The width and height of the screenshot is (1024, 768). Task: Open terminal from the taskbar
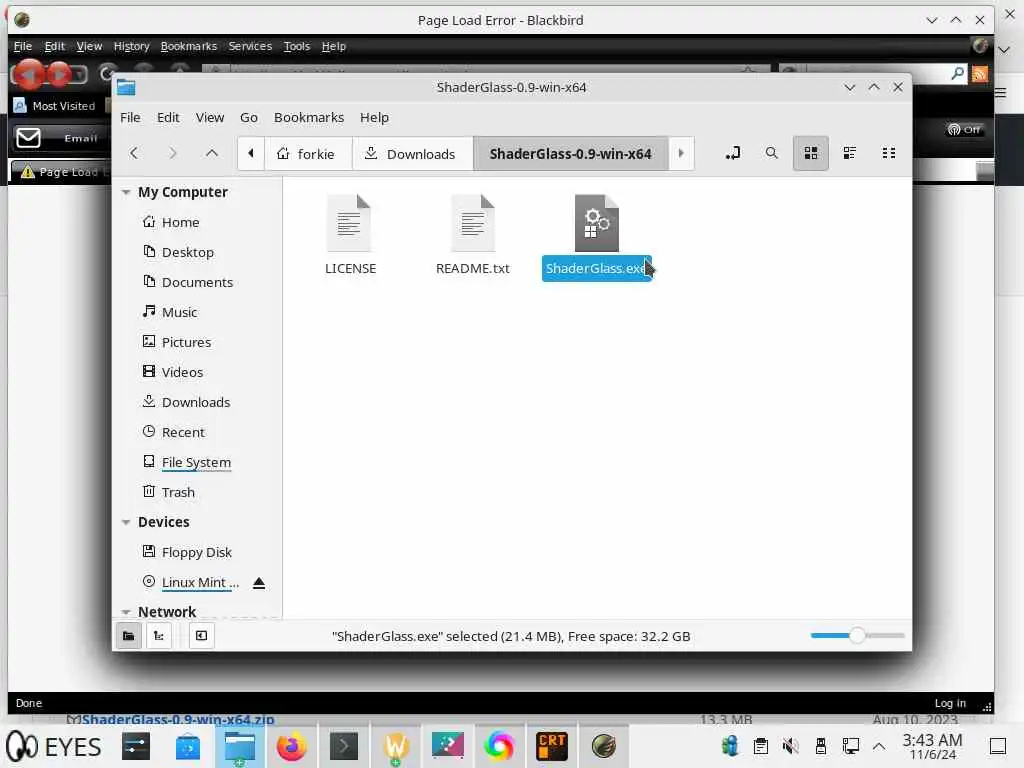point(344,746)
